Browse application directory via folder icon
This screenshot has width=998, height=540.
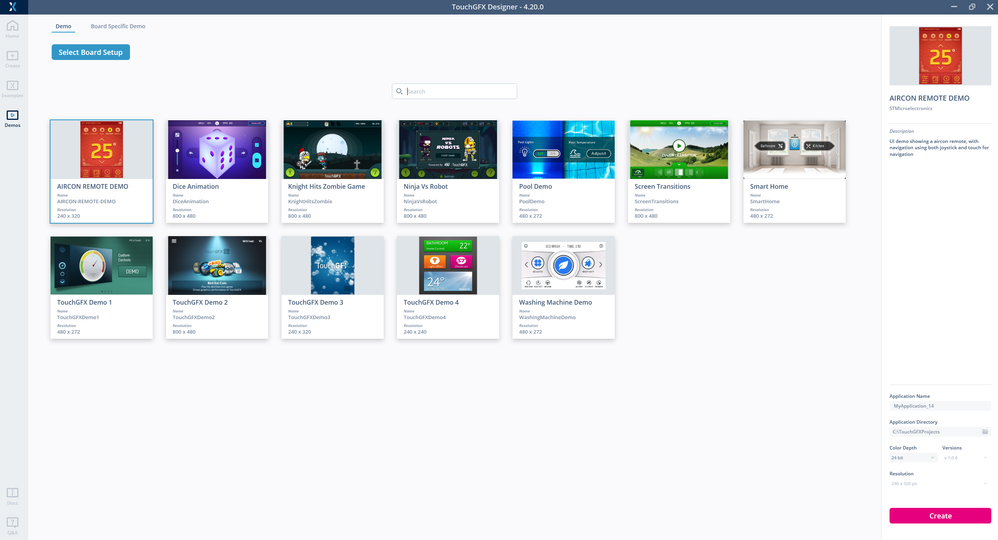[985, 432]
